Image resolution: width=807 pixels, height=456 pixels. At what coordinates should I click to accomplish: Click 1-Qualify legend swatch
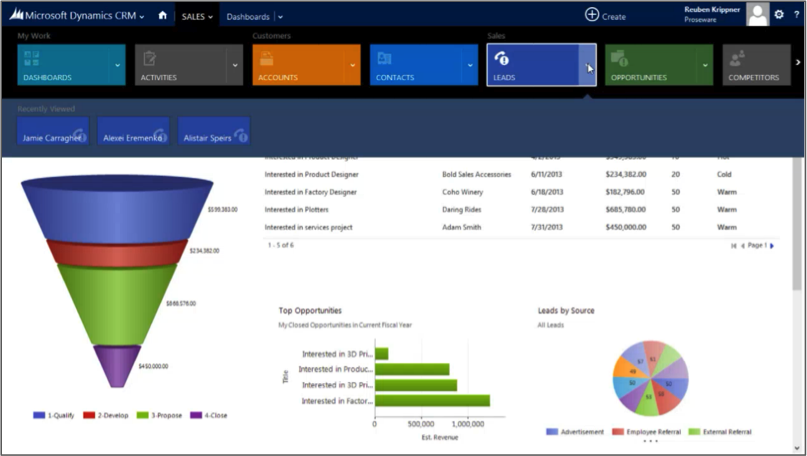(x=39, y=415)
